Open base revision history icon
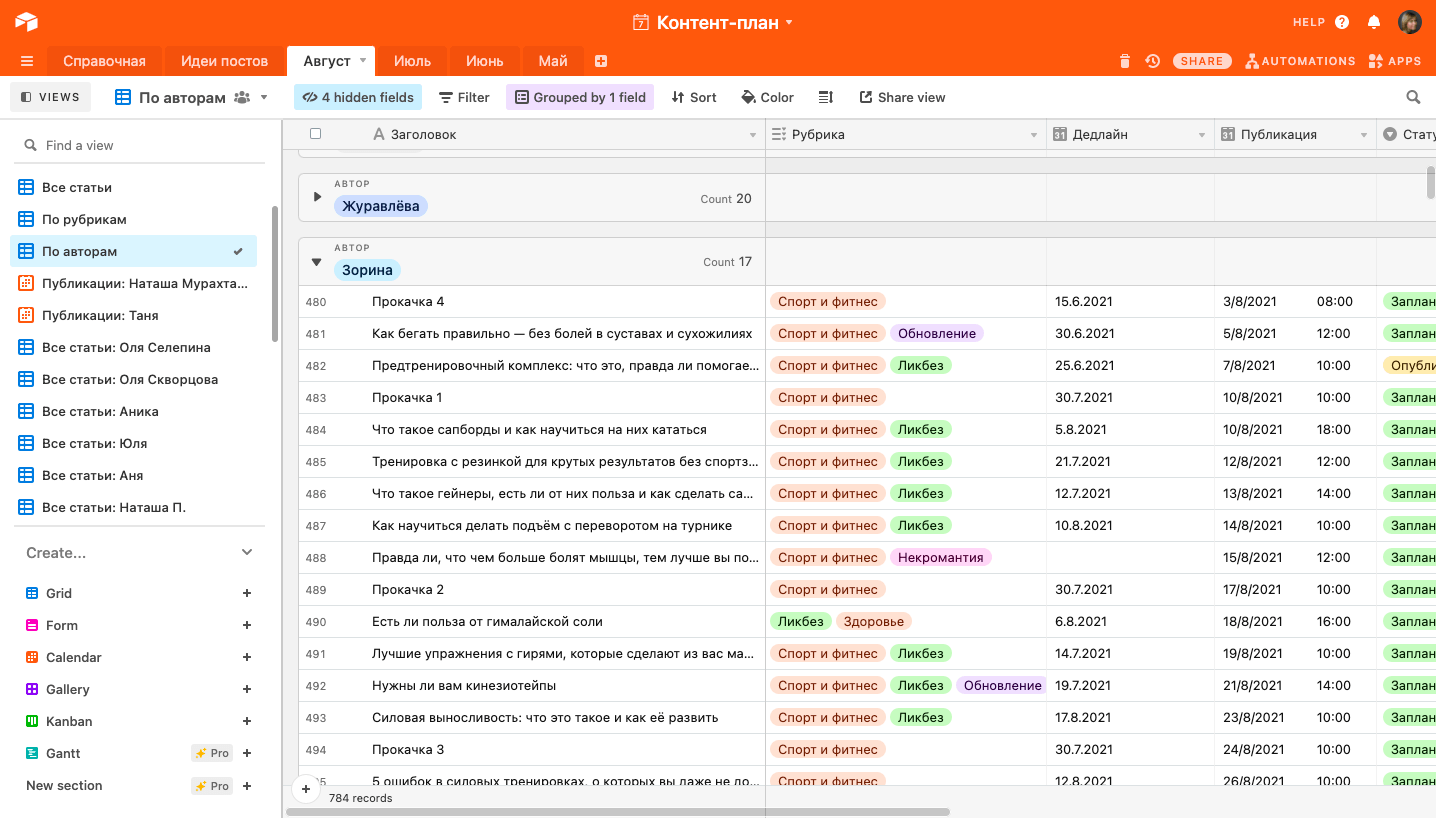The width and height of the screenshot is (1436, 818). pyautogui.click(x=1153, y=61)
